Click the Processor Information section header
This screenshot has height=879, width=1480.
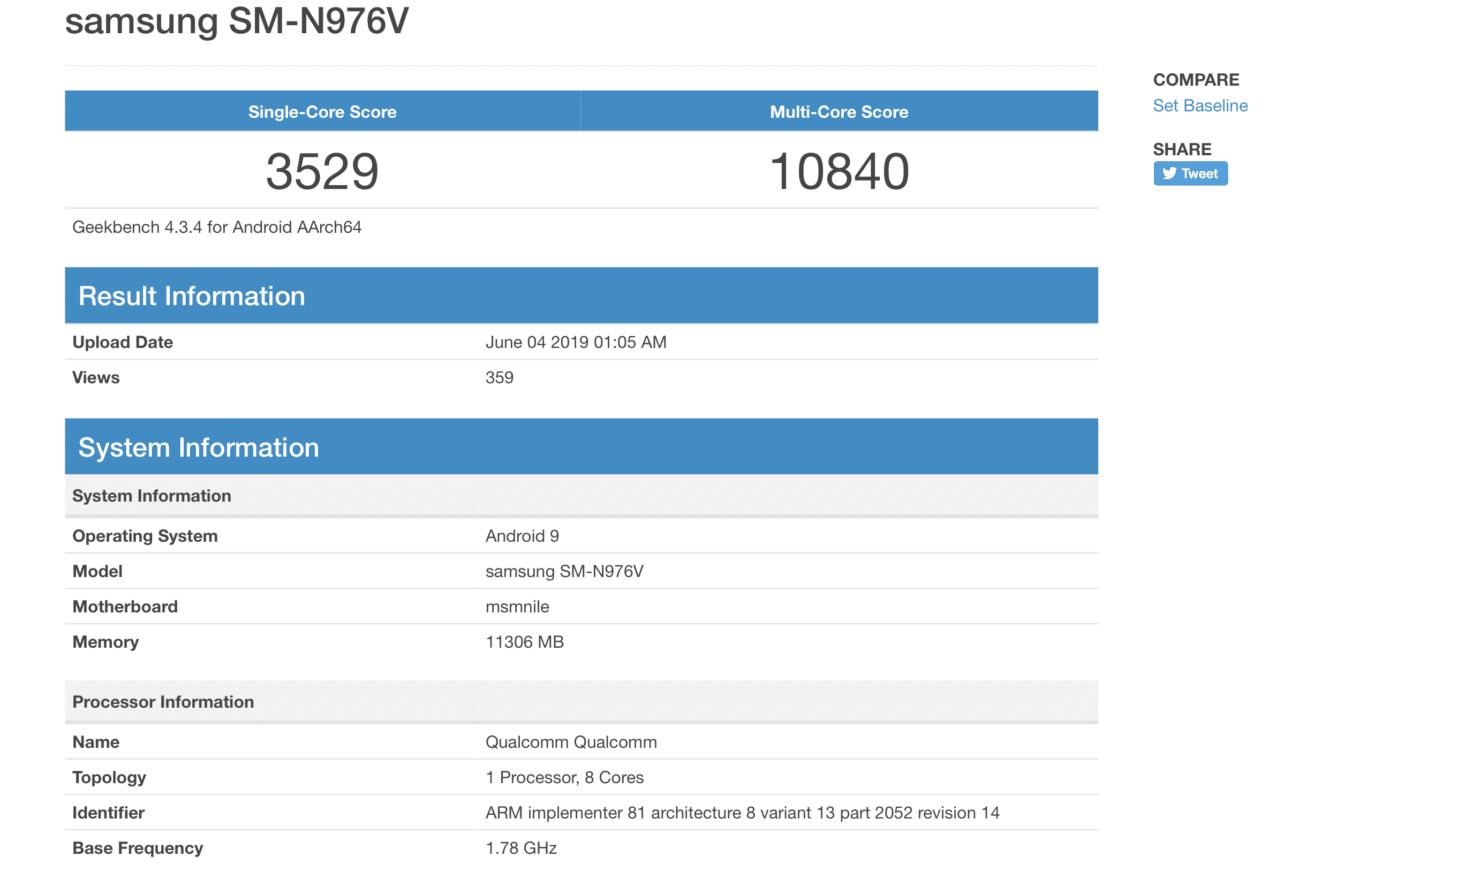point(163,701)
